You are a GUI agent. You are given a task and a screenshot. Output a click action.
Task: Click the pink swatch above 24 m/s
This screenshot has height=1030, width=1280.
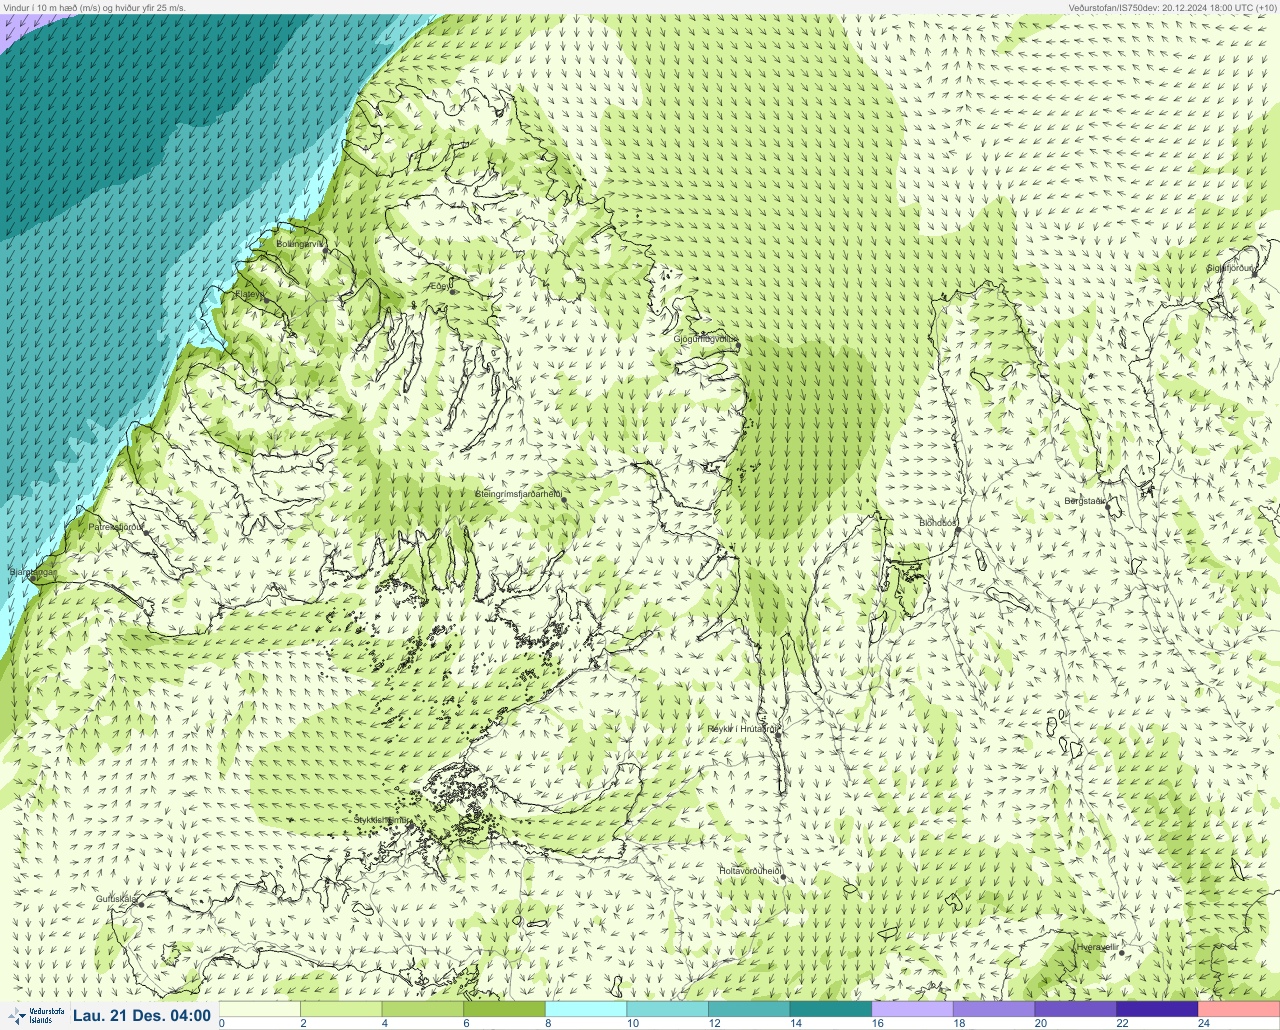pos(1239,1009)
